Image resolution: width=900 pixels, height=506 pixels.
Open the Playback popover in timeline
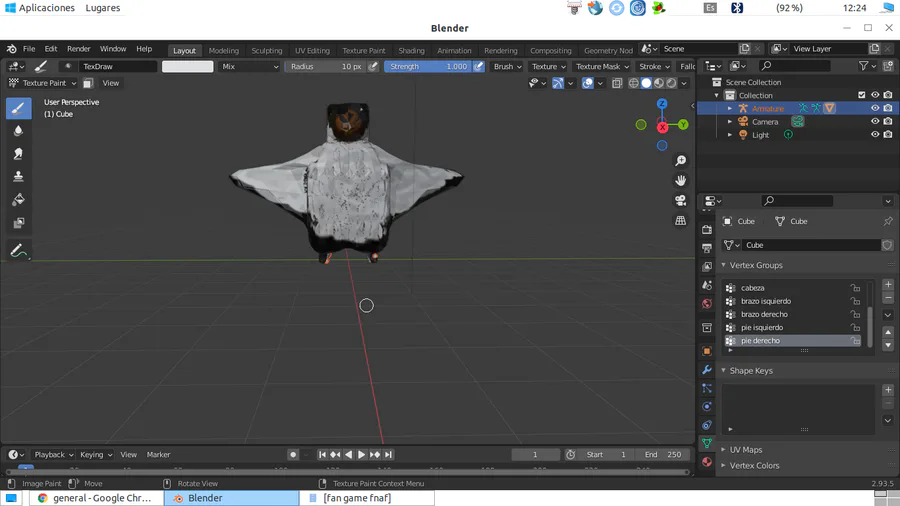click(x=53, y=454)
